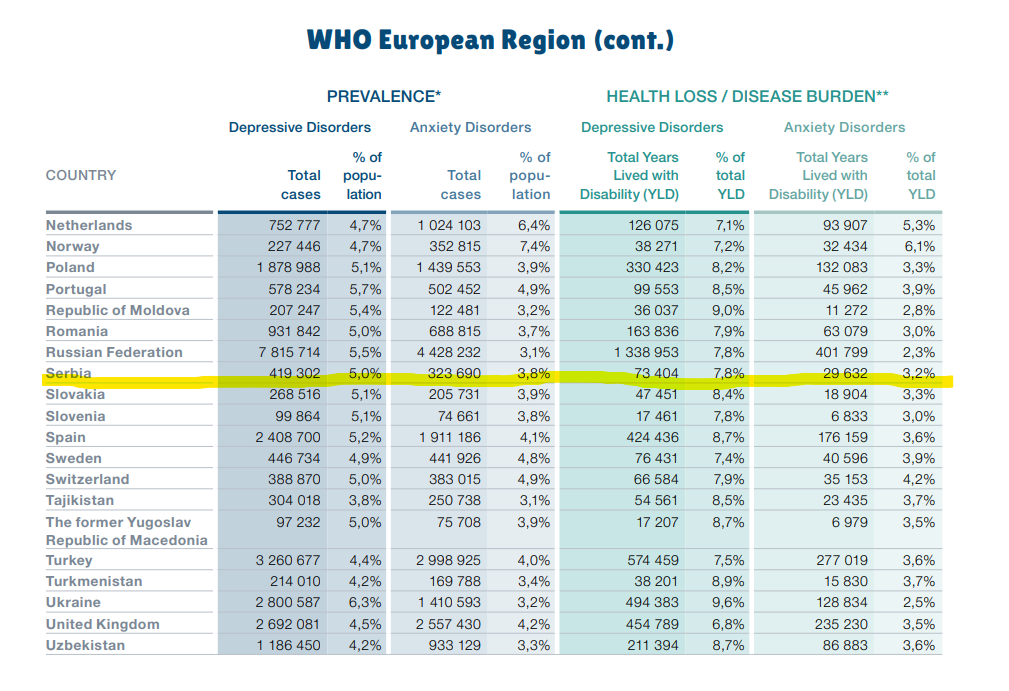Select Sweden's 441 926 anxiety cases cell
Viewport: 1009px width, 691px height.
[x=454, y=459]
